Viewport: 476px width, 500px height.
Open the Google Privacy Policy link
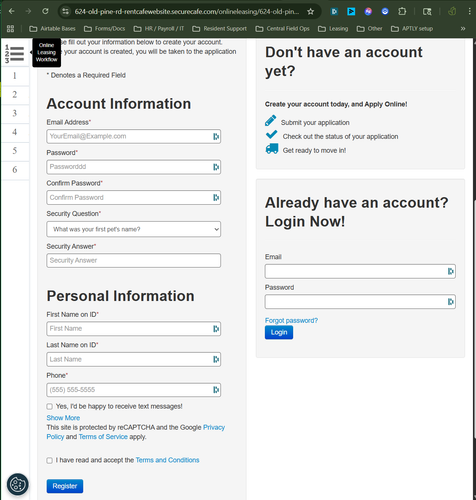coord(136,432)
